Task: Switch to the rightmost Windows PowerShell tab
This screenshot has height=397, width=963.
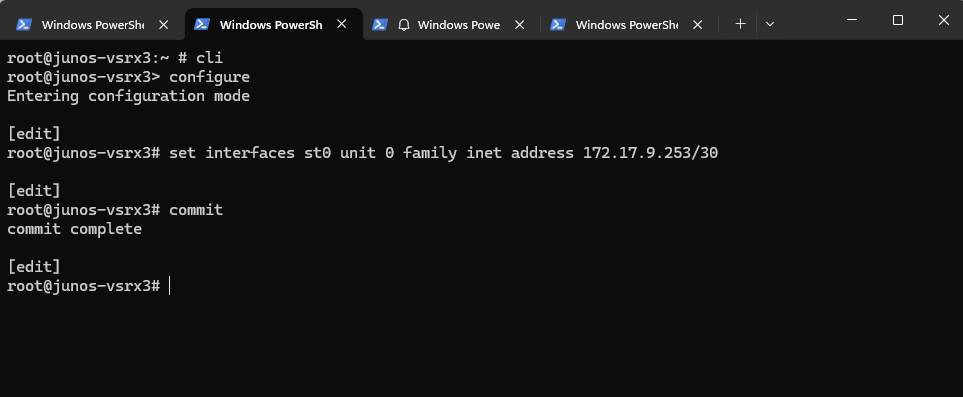Action: point(626,25)
